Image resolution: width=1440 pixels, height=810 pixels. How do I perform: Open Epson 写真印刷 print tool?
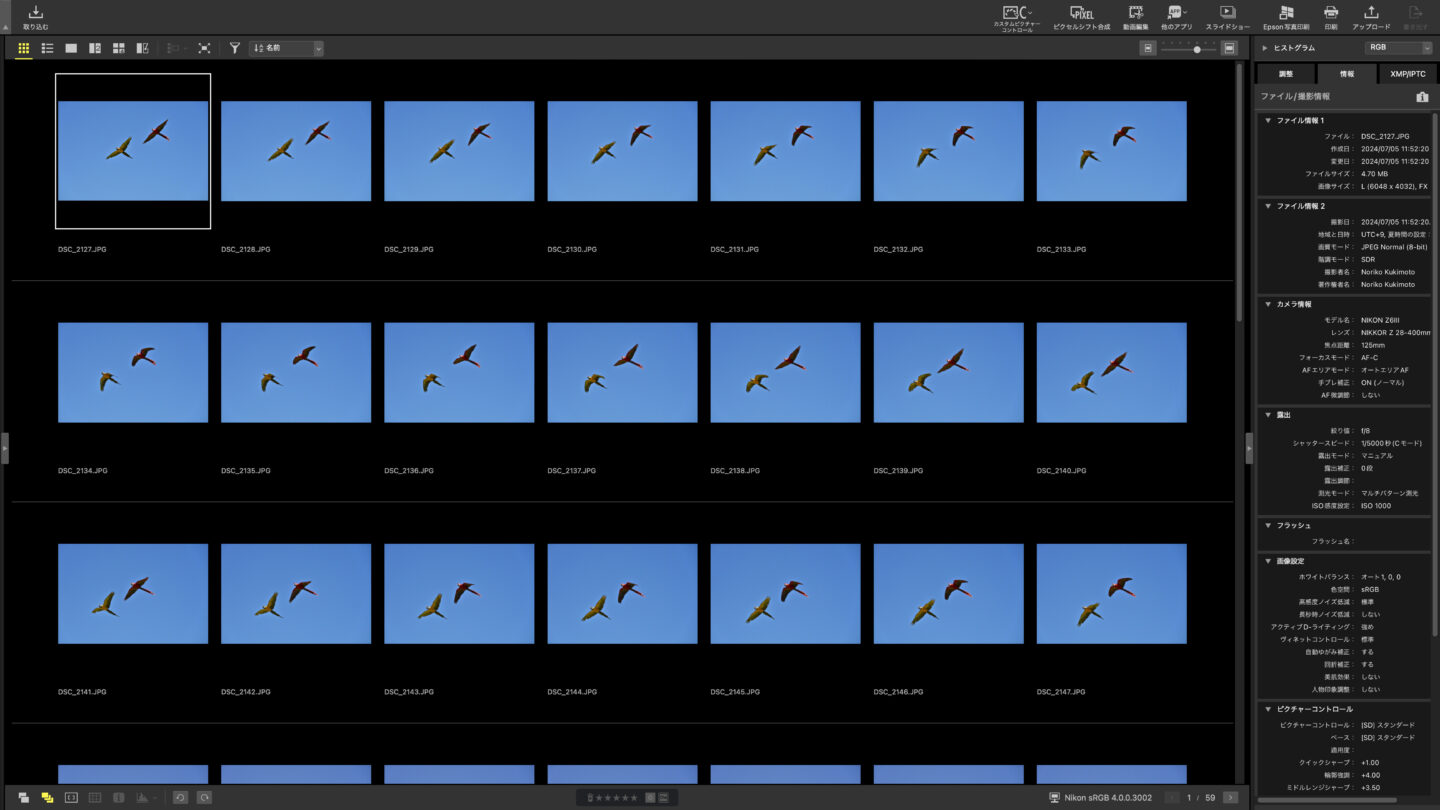pos(1286,16)
